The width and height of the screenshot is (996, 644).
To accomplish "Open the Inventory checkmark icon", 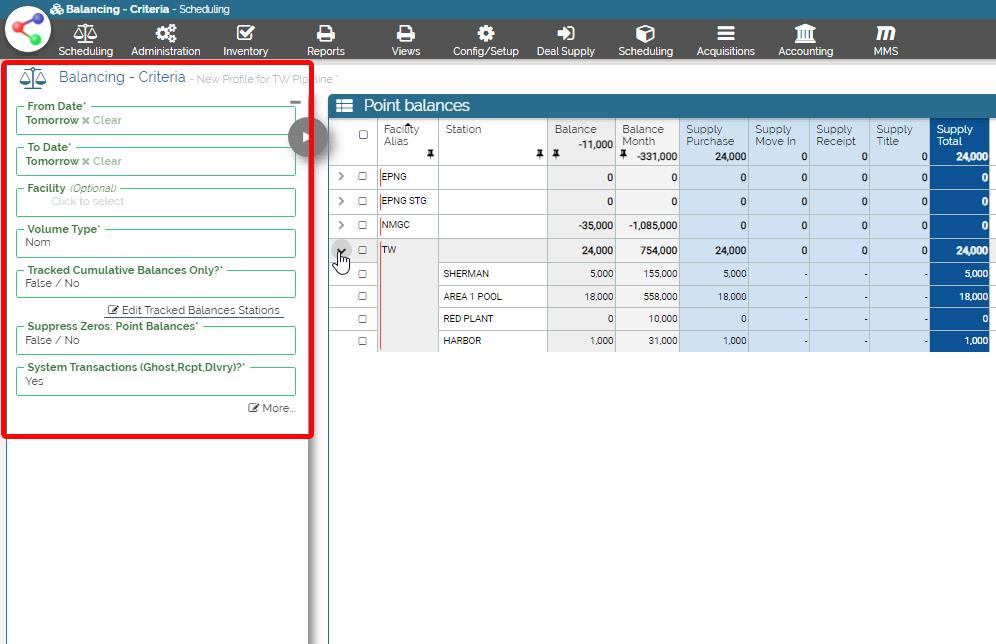I will pos(245,34).
